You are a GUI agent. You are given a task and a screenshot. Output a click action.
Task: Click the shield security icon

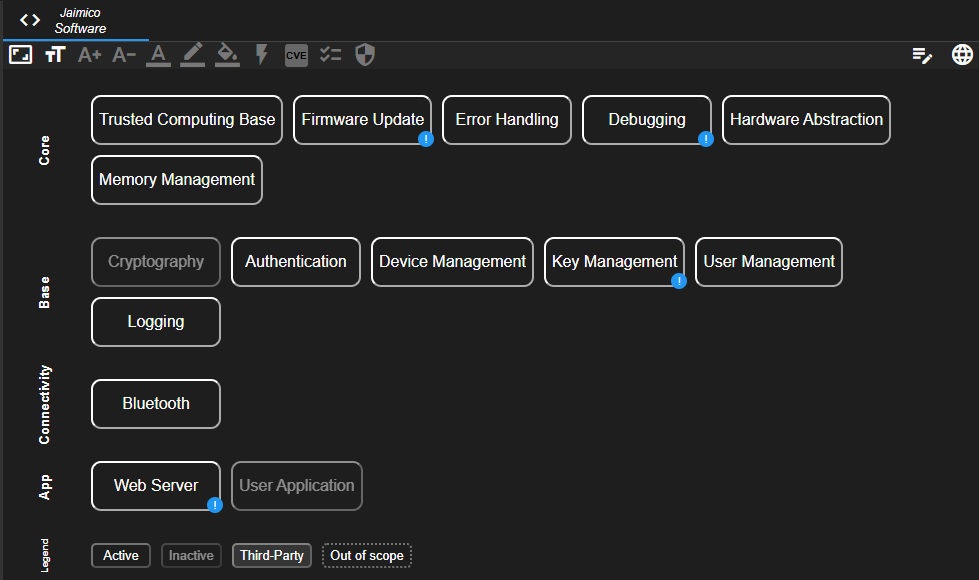[x=365, y=55]
